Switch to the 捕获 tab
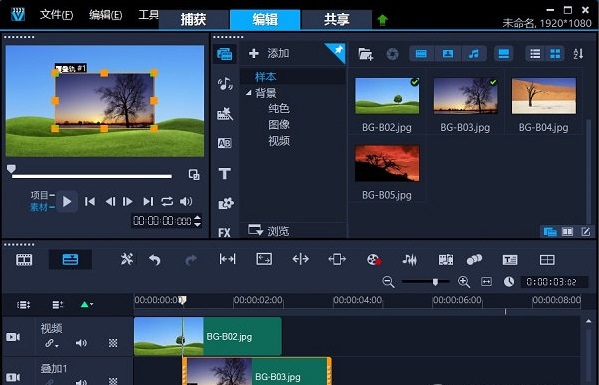Image resolution: width=599 pixels, height=385 pixels. click(x=194, y=19)
